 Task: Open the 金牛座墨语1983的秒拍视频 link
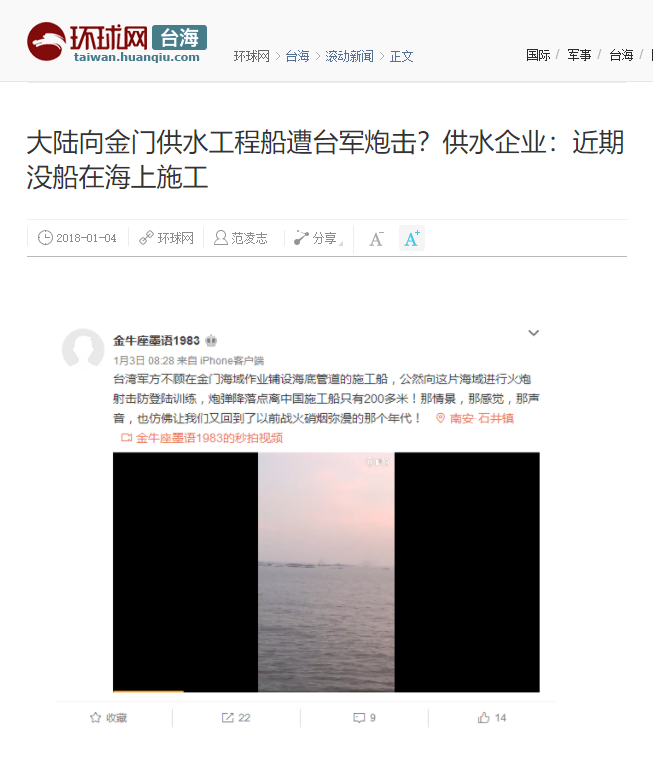coord(202,438)
